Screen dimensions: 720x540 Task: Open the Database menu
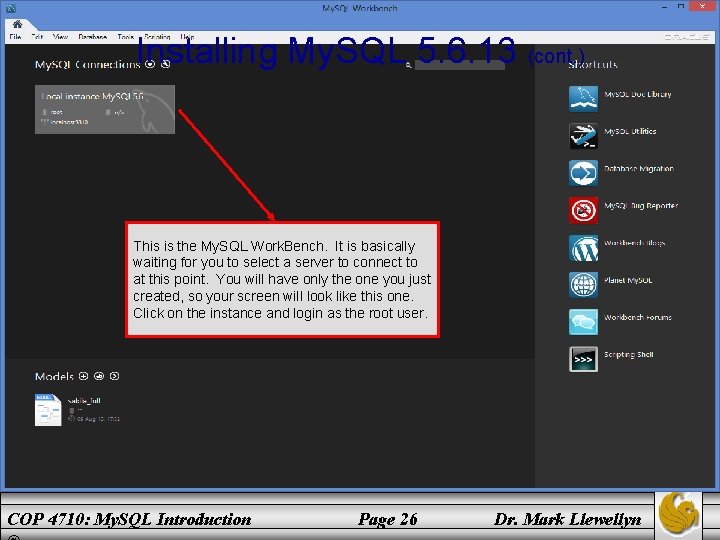(x=93, y=37)
